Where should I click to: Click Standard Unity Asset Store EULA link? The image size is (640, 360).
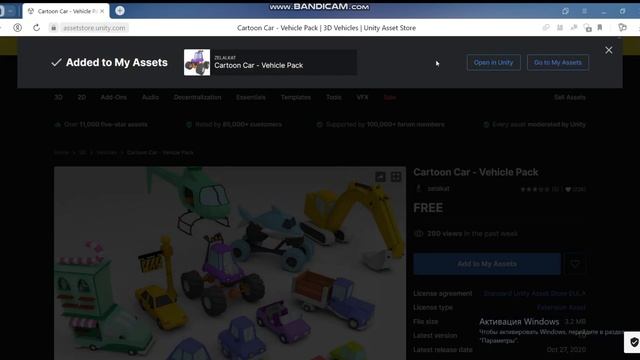tap(534, 293)
